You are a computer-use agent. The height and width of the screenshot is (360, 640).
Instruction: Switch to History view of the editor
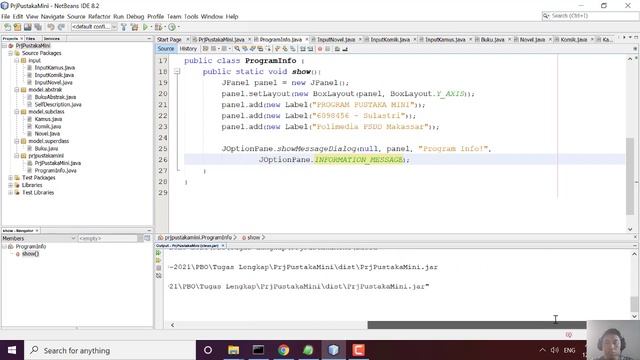pyautogui.click(x=188, y=49)
